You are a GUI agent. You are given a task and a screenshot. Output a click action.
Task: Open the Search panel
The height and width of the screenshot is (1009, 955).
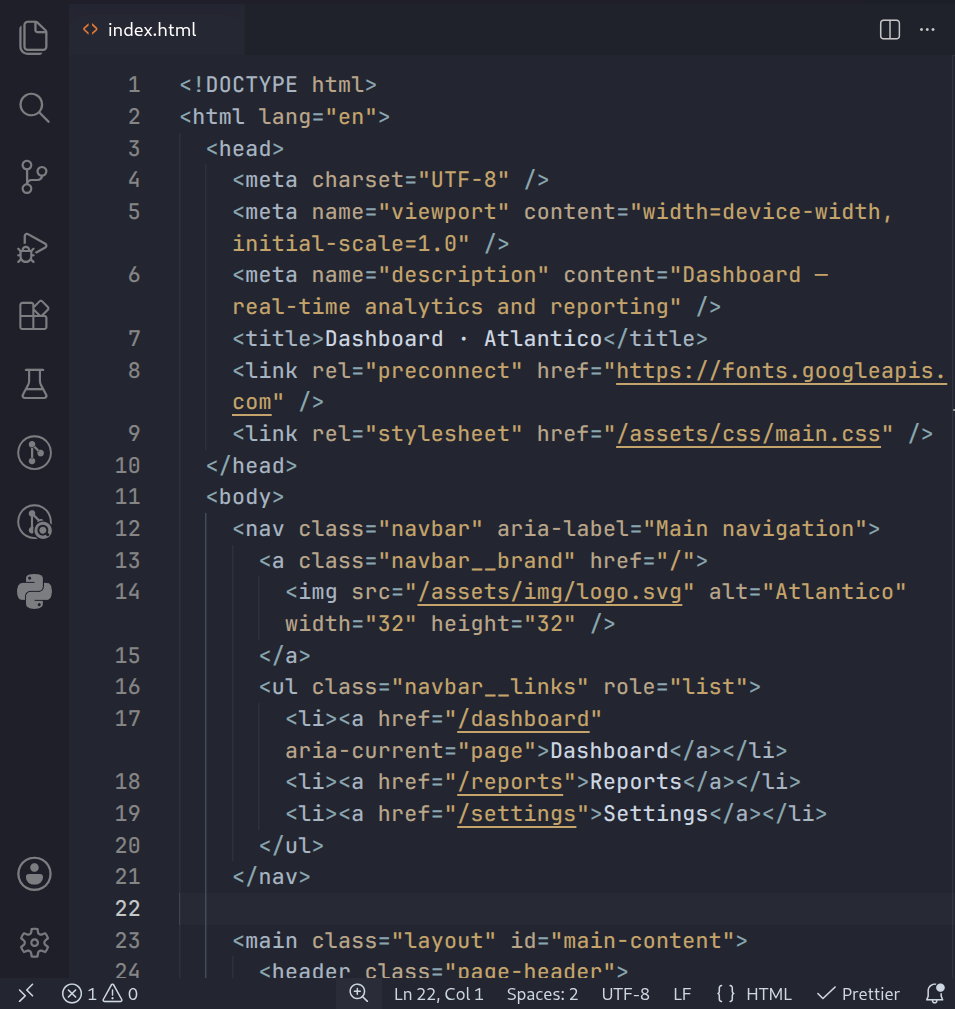(33, 107)
